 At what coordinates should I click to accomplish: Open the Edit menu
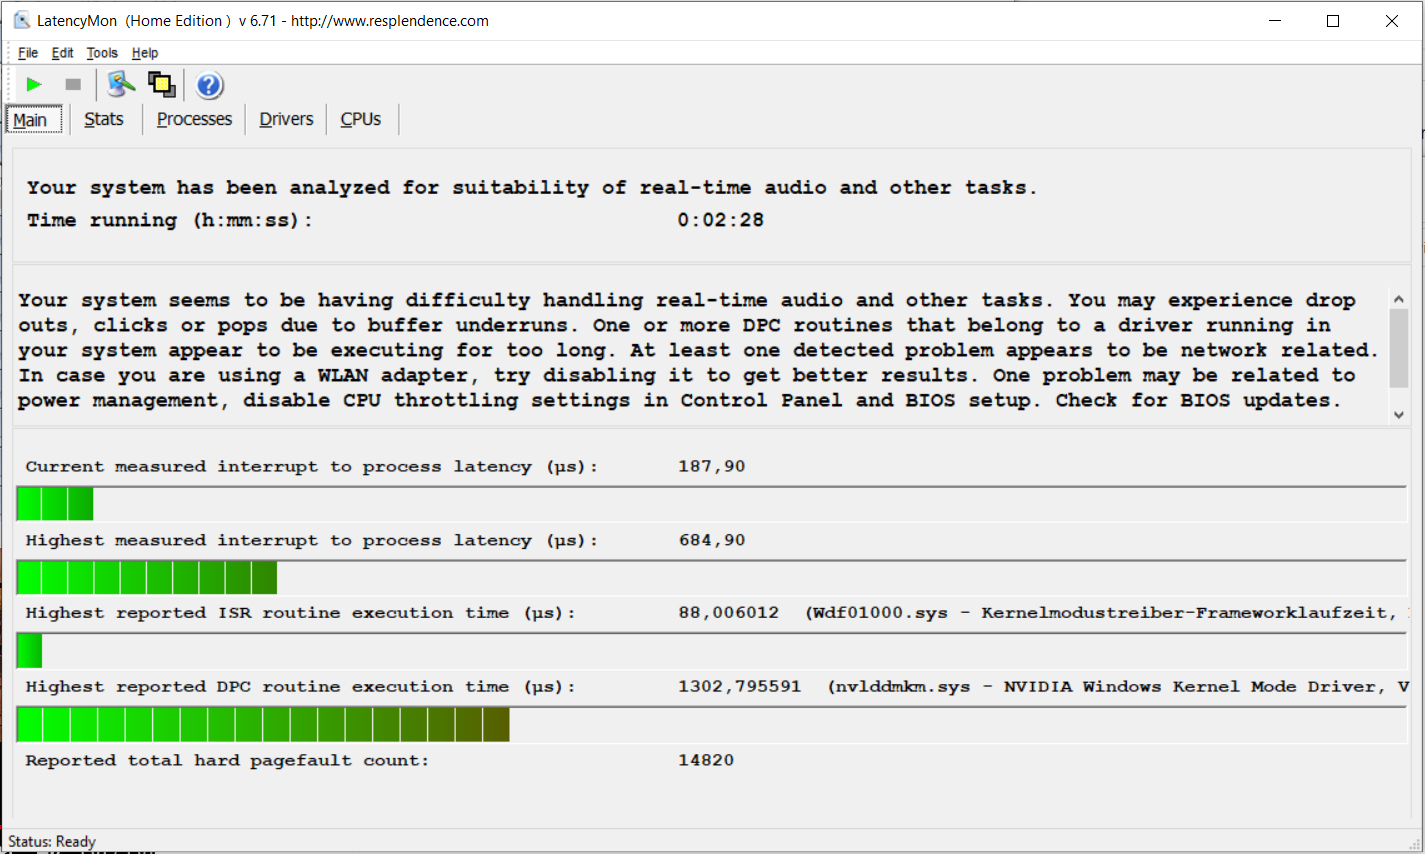pos(62,53)
